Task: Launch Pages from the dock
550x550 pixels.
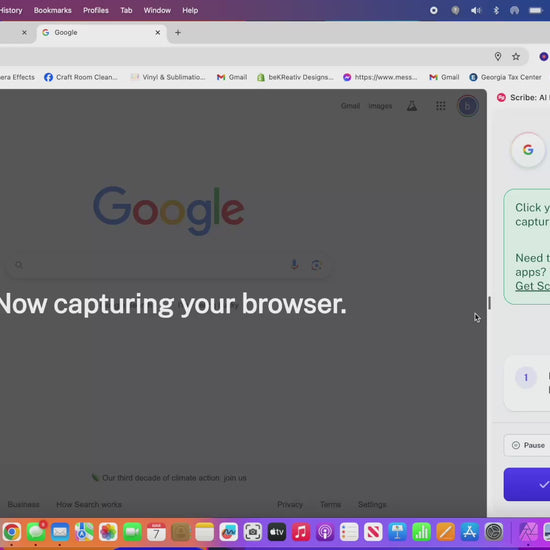Action: (x=445, y=532)
